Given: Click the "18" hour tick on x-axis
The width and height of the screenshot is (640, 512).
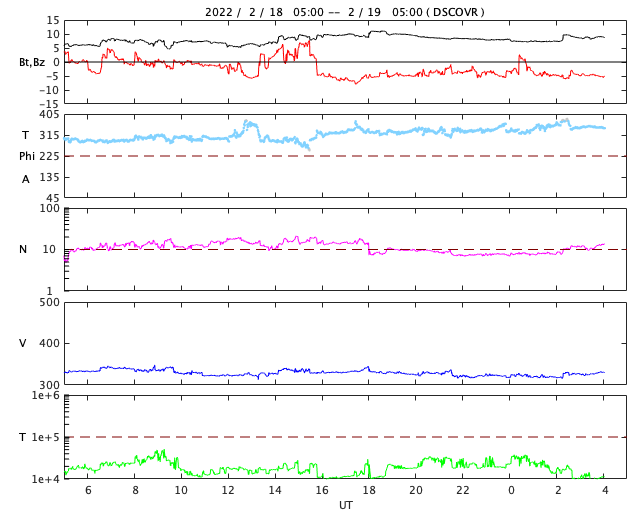Looking at the screenshot, I should coord(369,490).
